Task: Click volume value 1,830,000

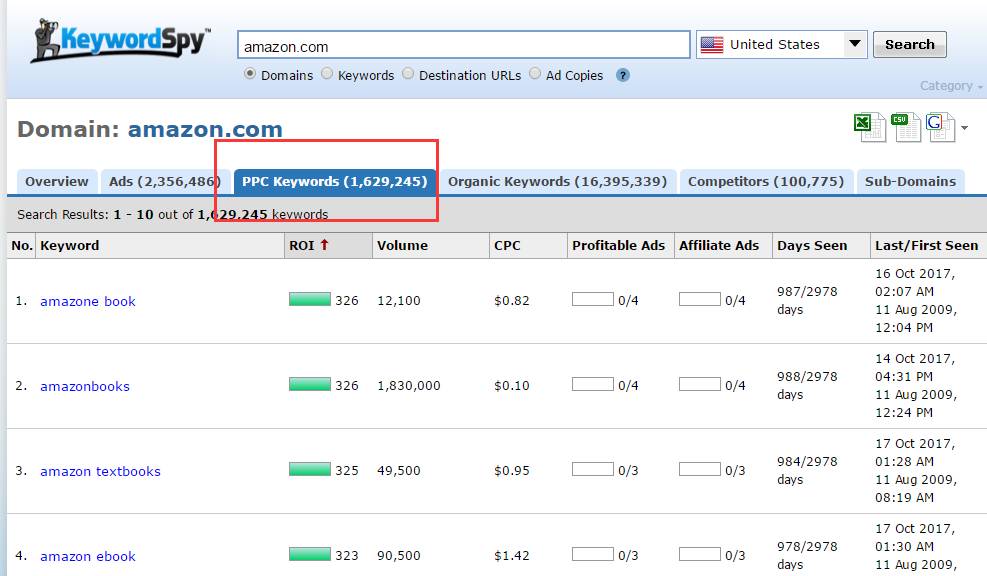Action: pyautogui.click(x=409, y=385)
